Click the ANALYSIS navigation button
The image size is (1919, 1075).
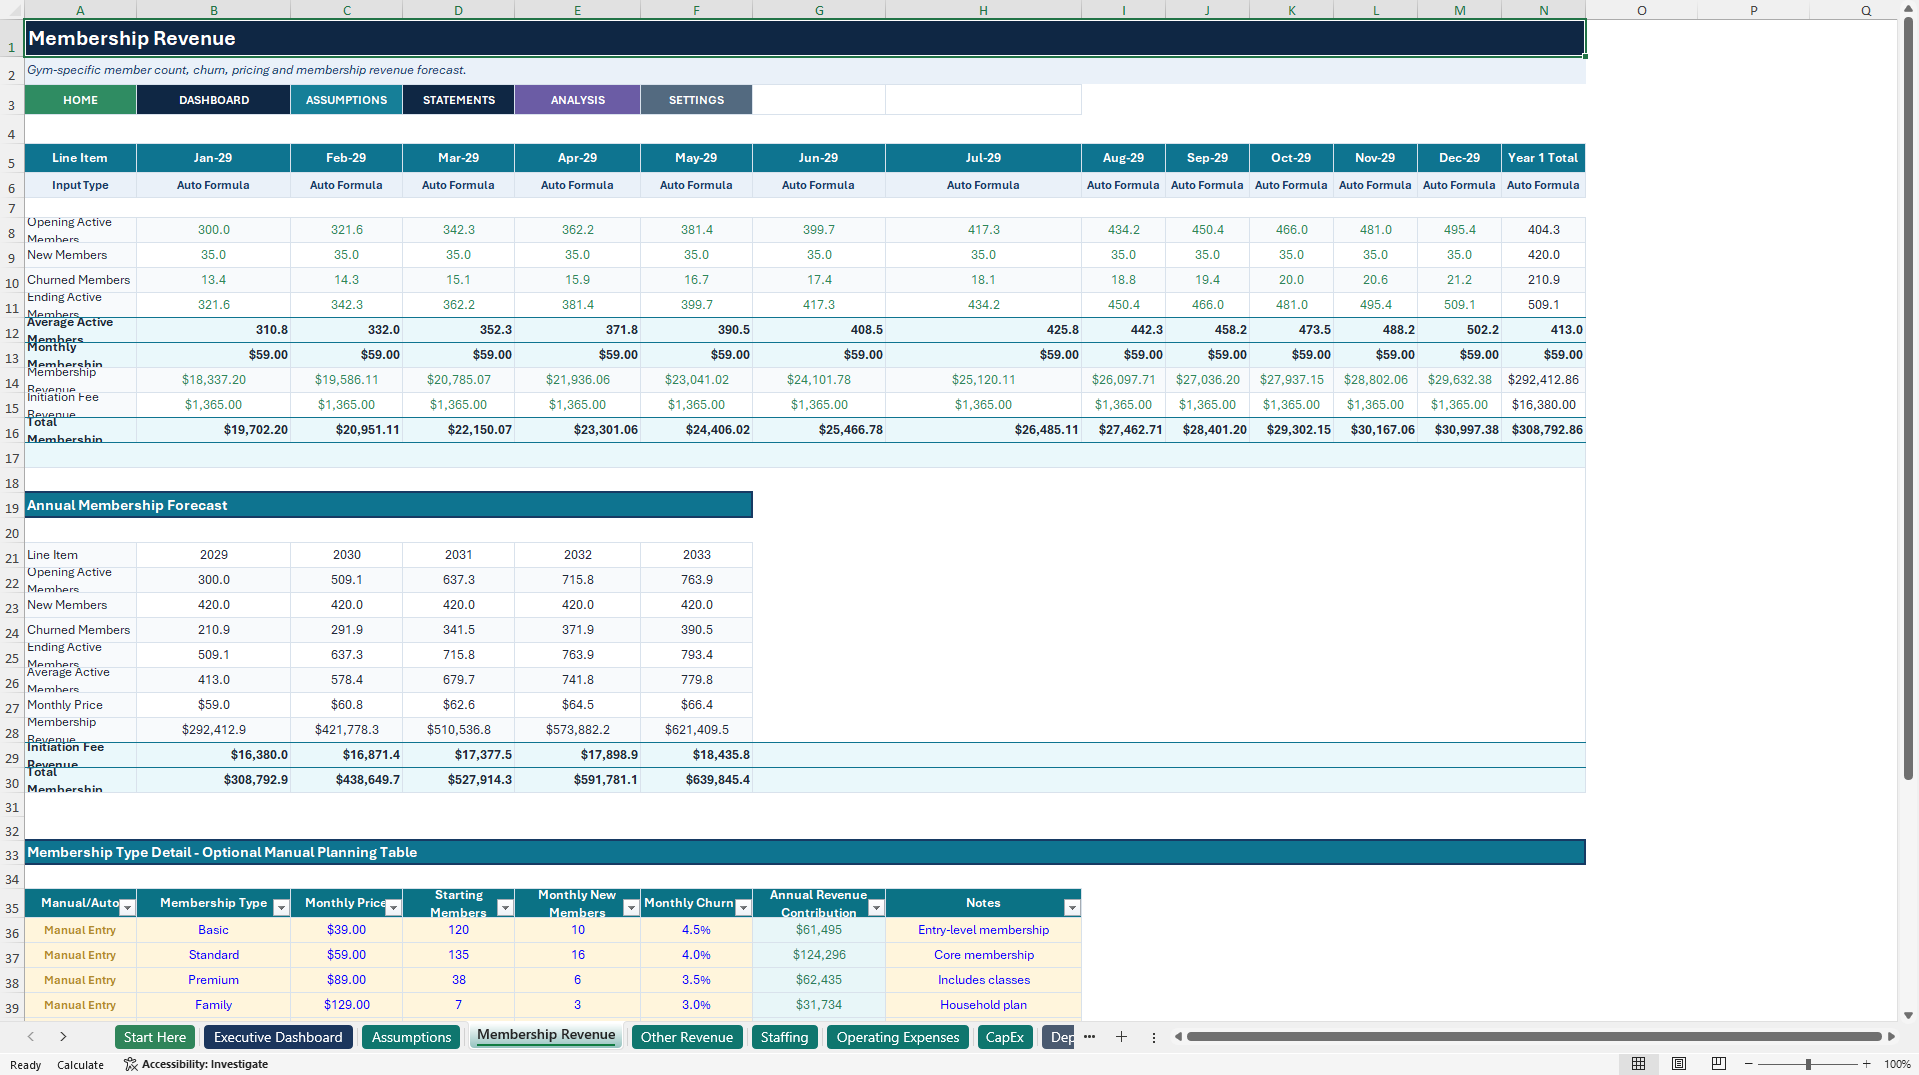tap(578, 100)
